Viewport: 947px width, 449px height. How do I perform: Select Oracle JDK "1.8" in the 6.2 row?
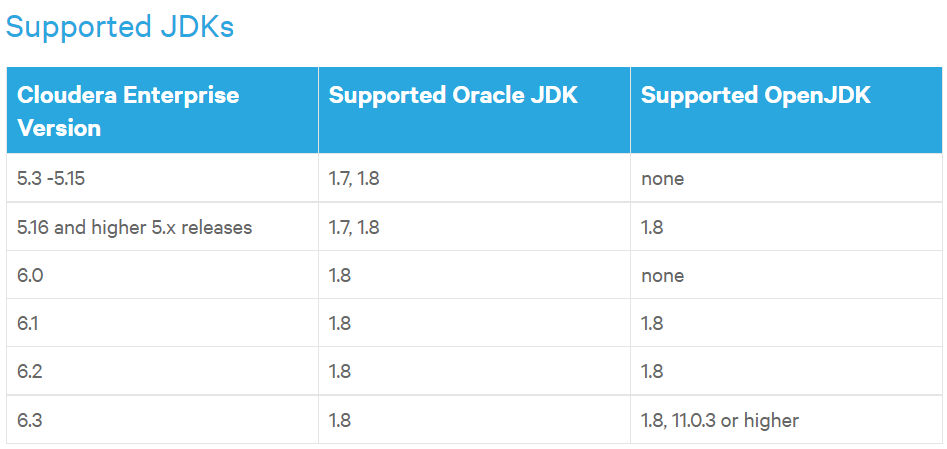point(340,371)
